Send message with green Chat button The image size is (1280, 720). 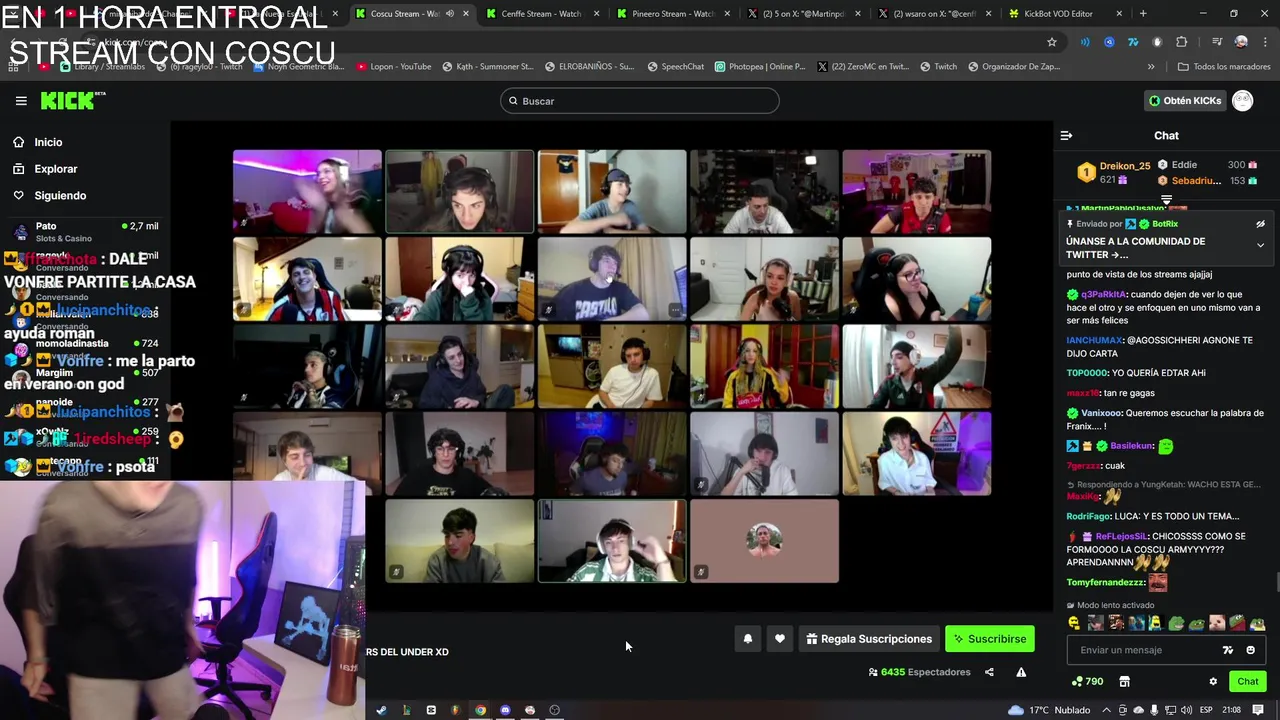pyautogui.click(x=1248, y=682)
